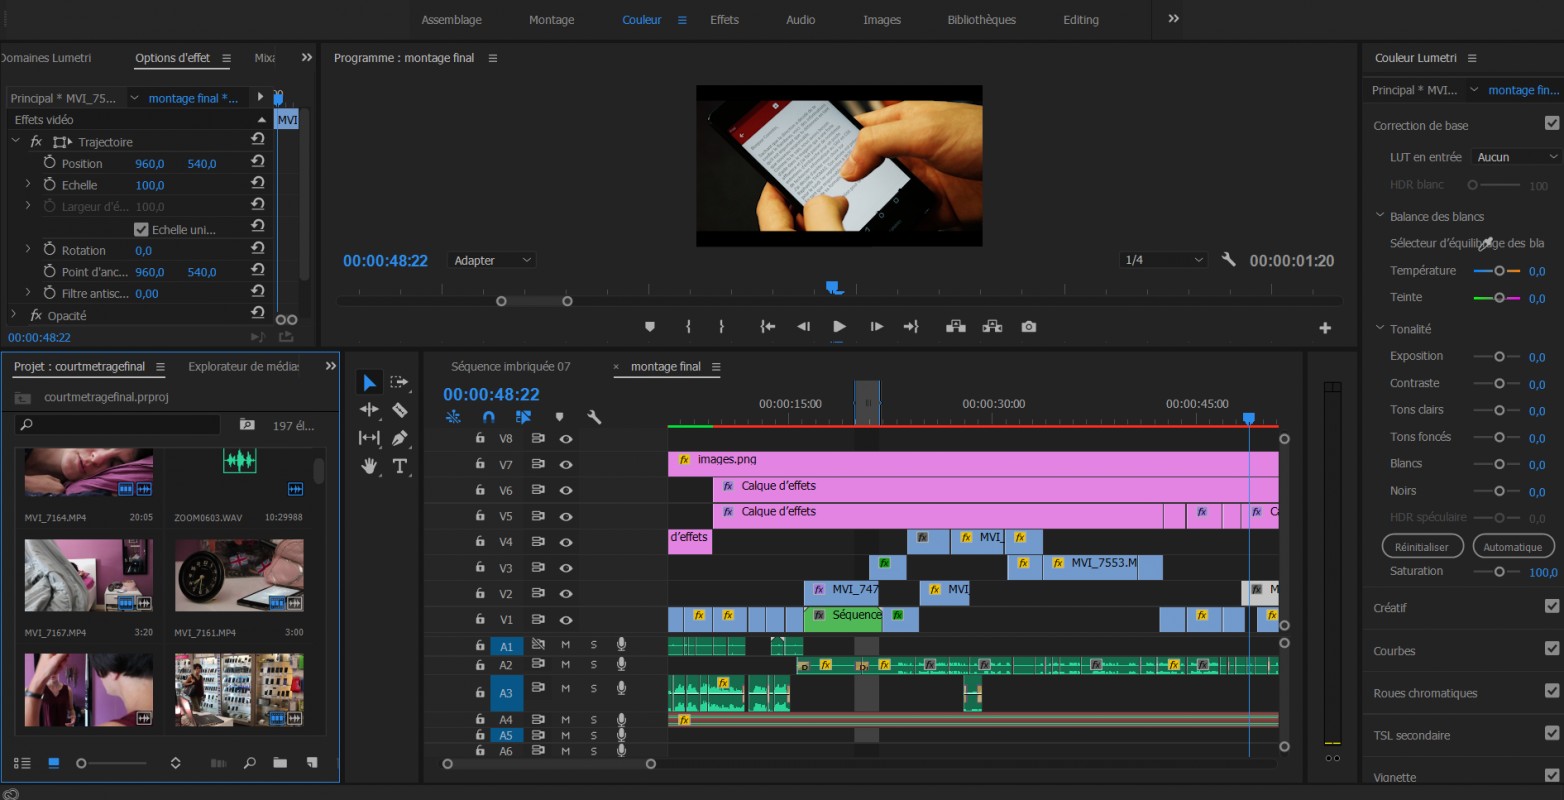Switch project panel to list view

[x=22, y=763]
